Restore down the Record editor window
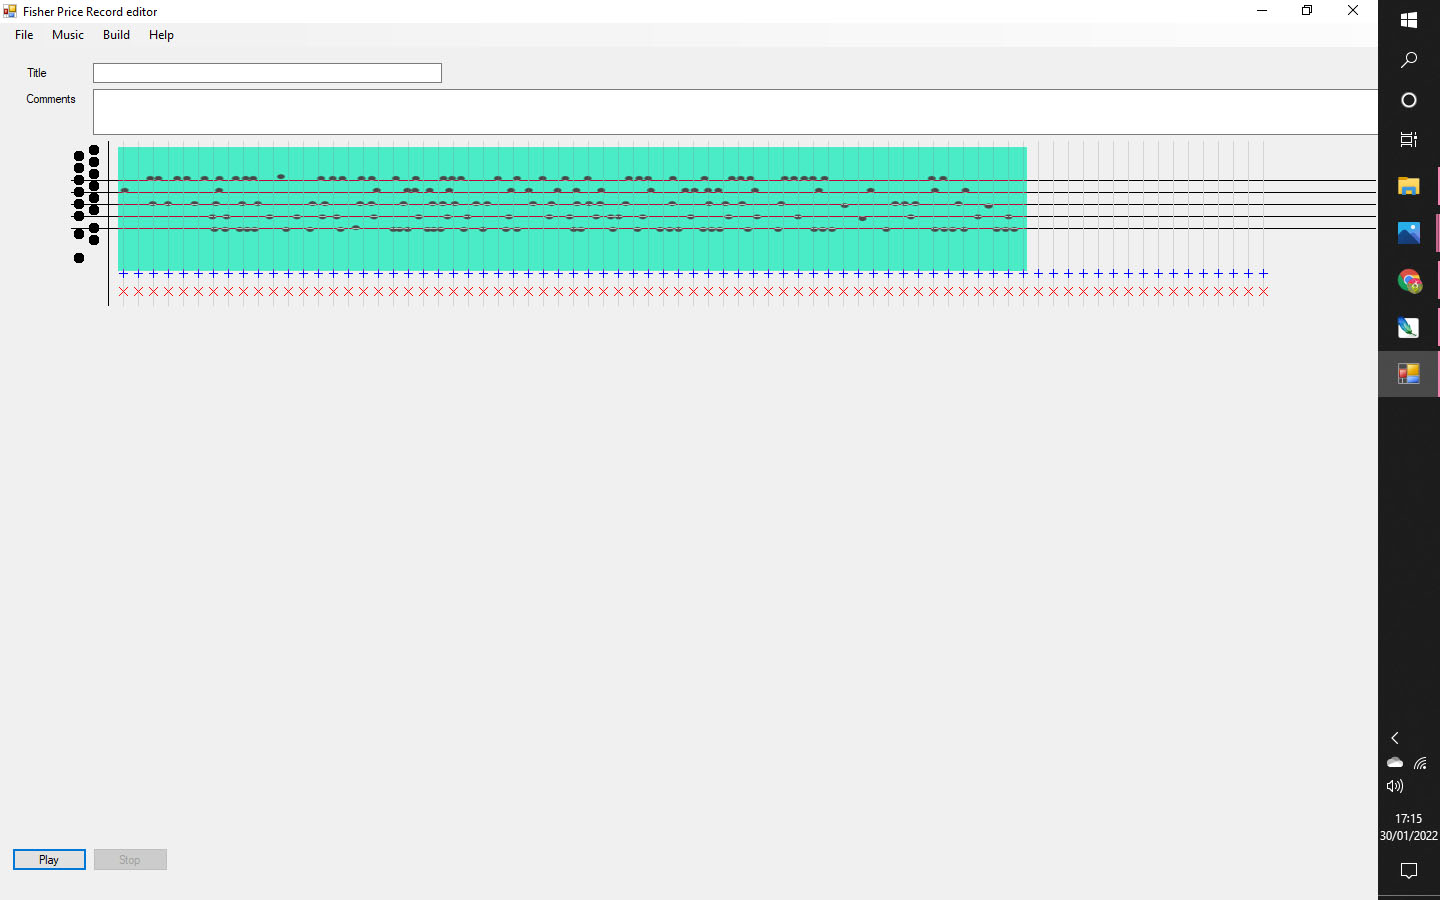The width and height of the screenshot is (1440, 900). pyautogui.click(x=1307, y=11)
